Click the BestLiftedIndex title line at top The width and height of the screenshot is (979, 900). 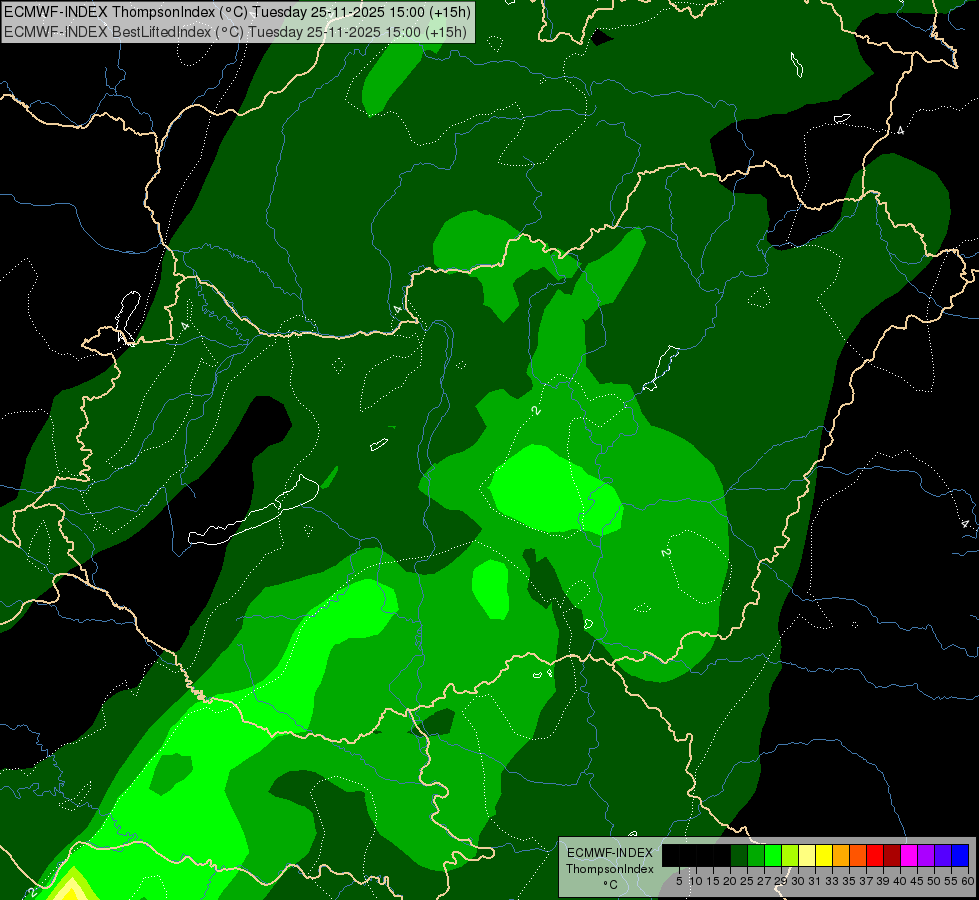click(x=235, y=32)
